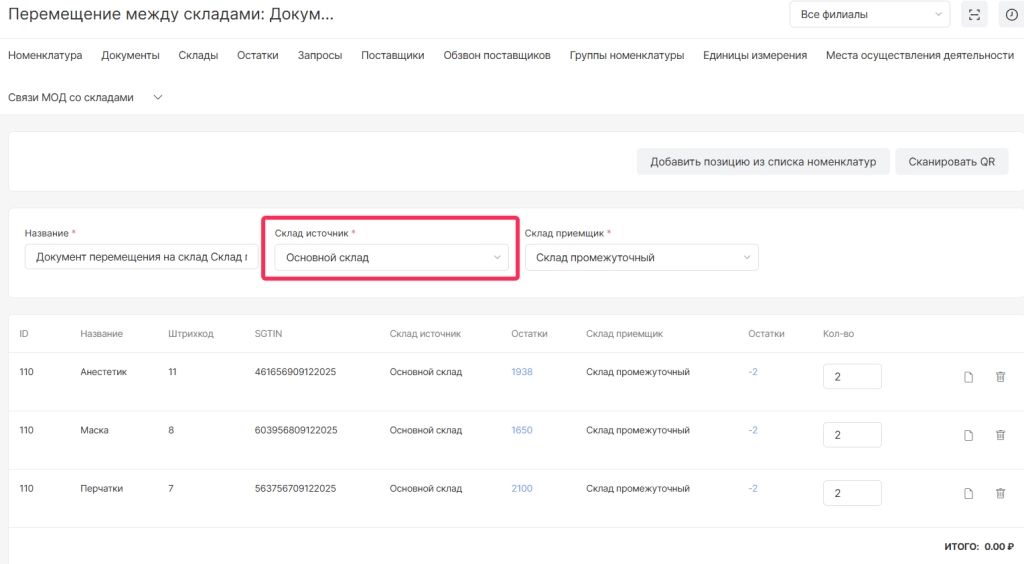Click the document icon in Маска row
This screenshot has width=1024, height=564.
[967, 435]
